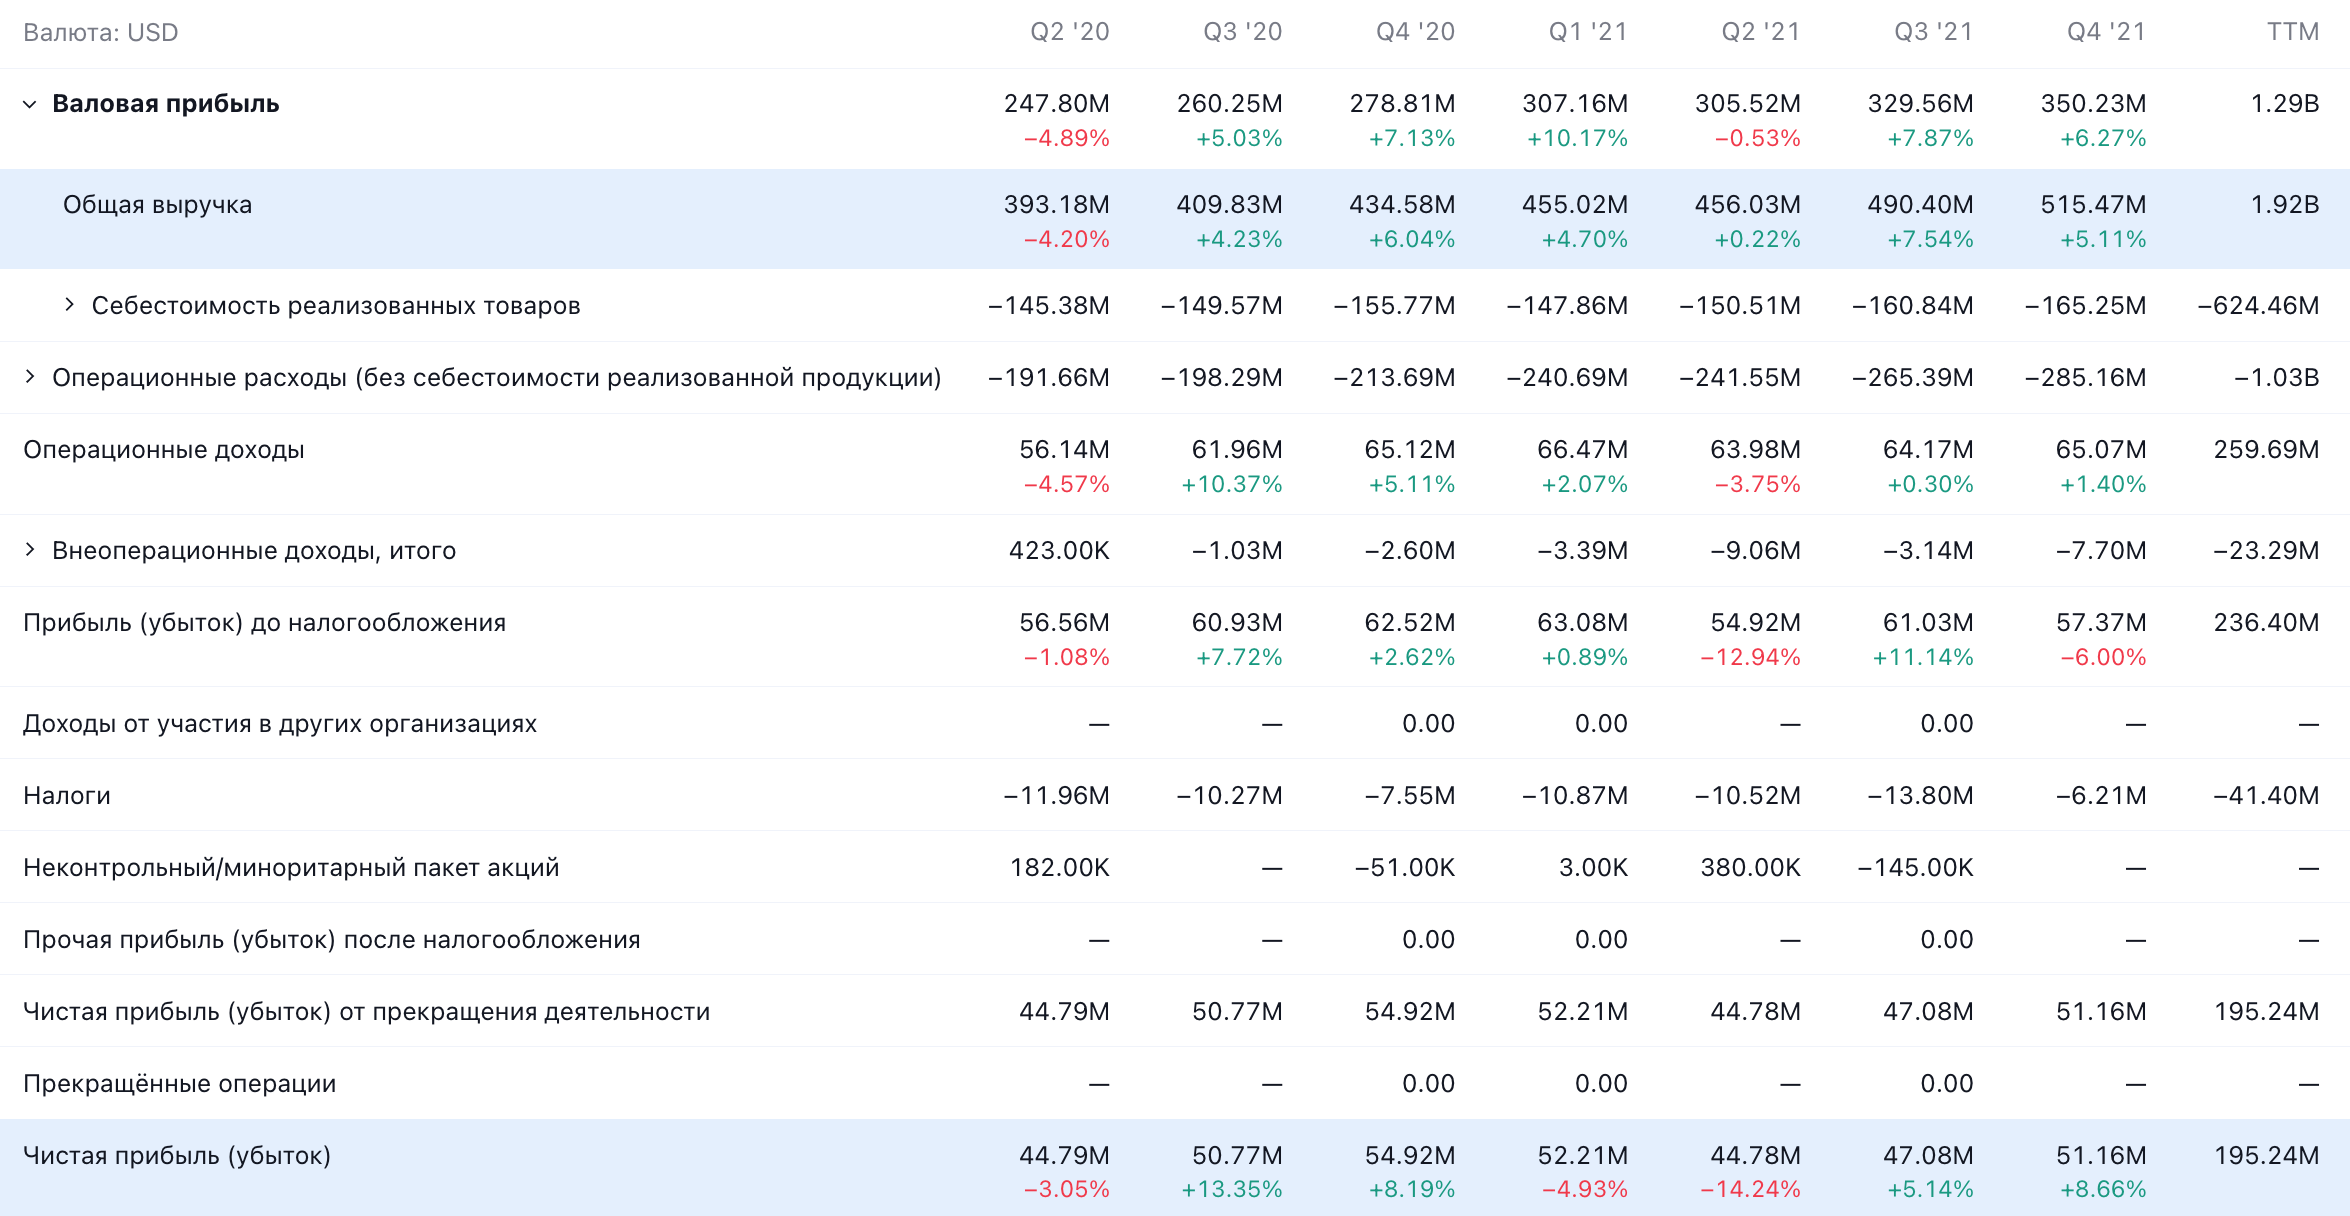This screenshot has width=2350, height=1216.
Task: Click pretax change −12.94%
Action: [1750, 658]
